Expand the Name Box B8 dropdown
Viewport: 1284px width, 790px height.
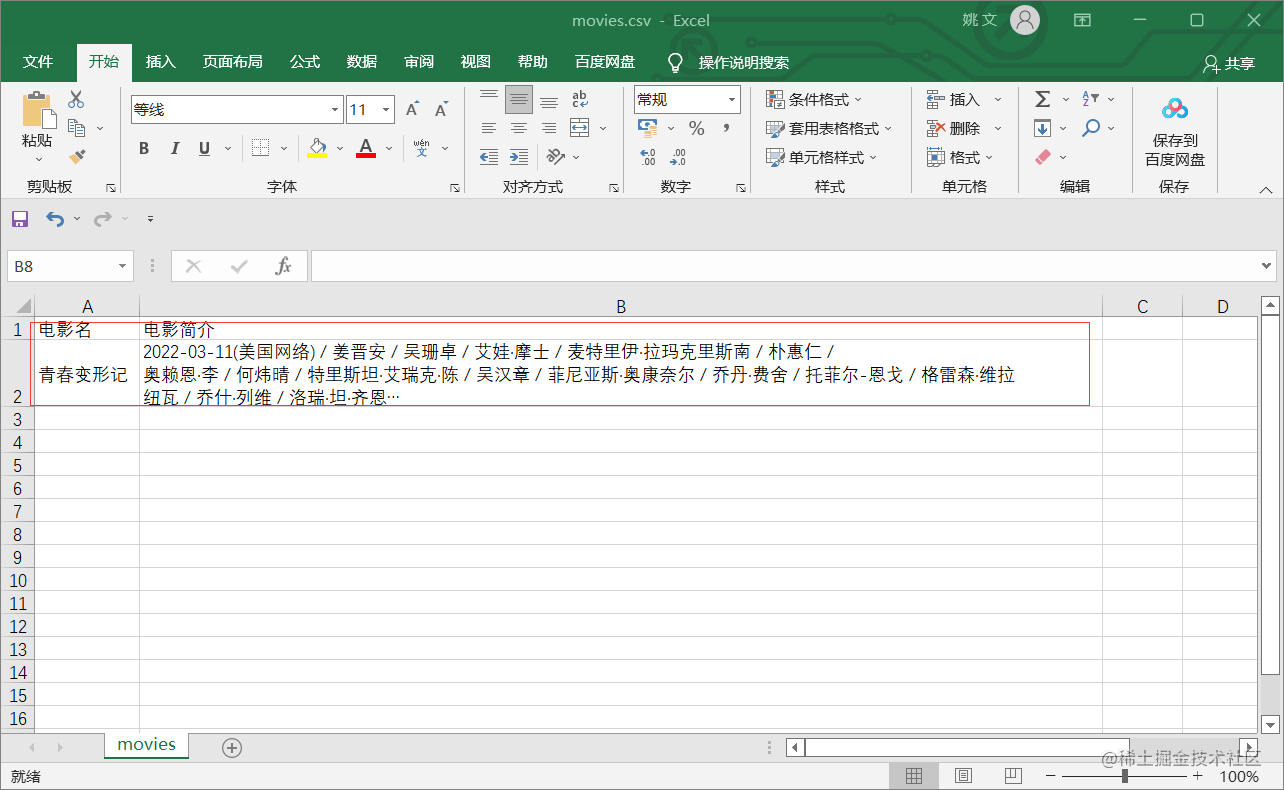click(x=123, y=266)
